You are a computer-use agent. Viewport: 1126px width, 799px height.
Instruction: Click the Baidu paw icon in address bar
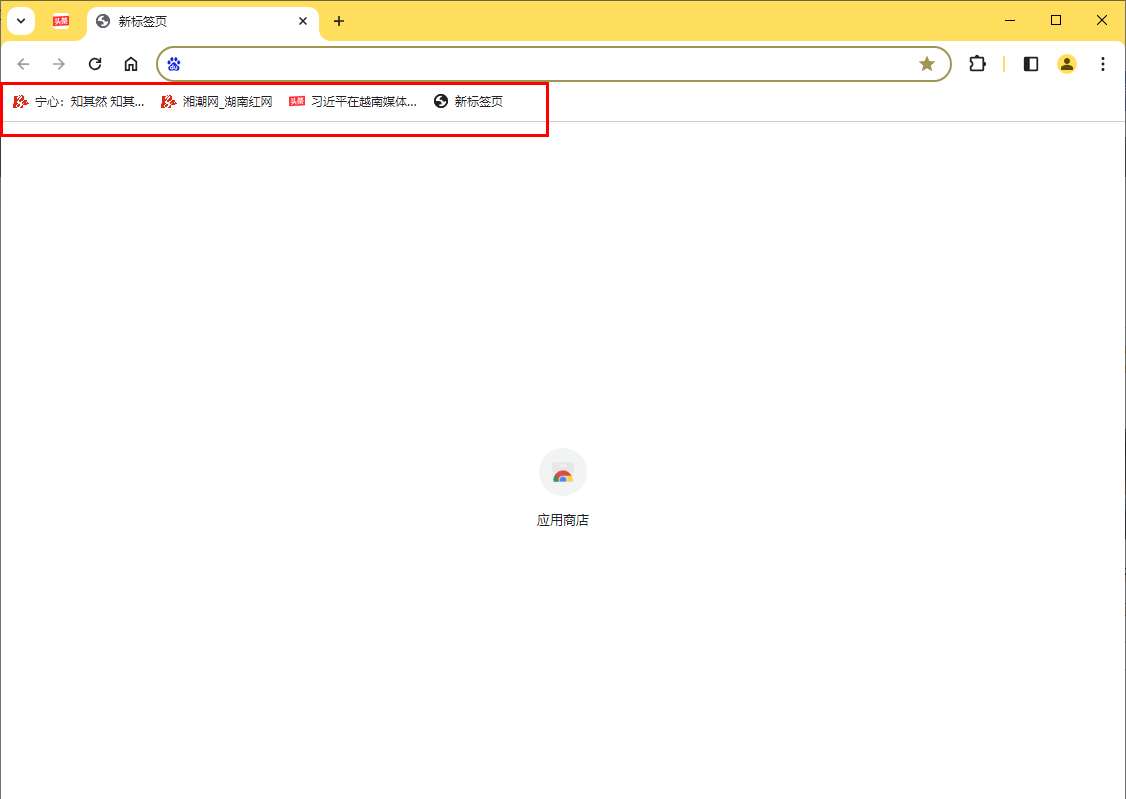[x=174, y=64]
